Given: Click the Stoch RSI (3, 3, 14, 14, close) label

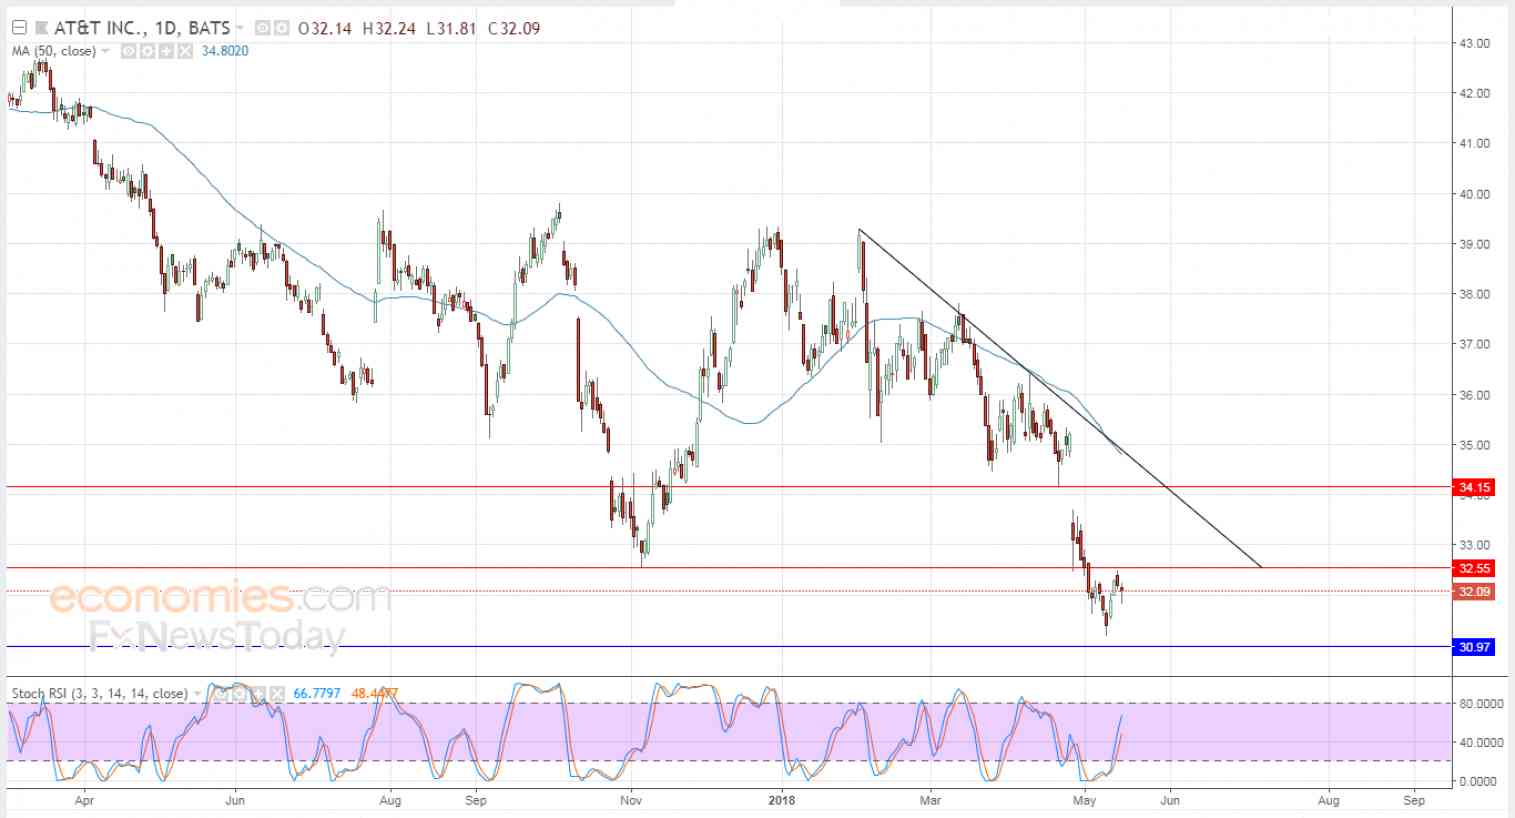Looking at the screenshot, I should coord(99,693).
